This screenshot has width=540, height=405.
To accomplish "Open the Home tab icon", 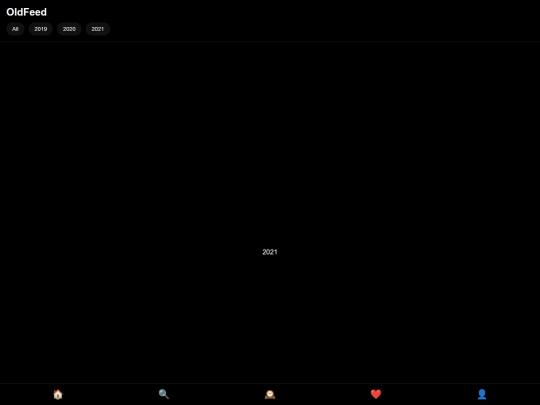I will click(58, 394).
